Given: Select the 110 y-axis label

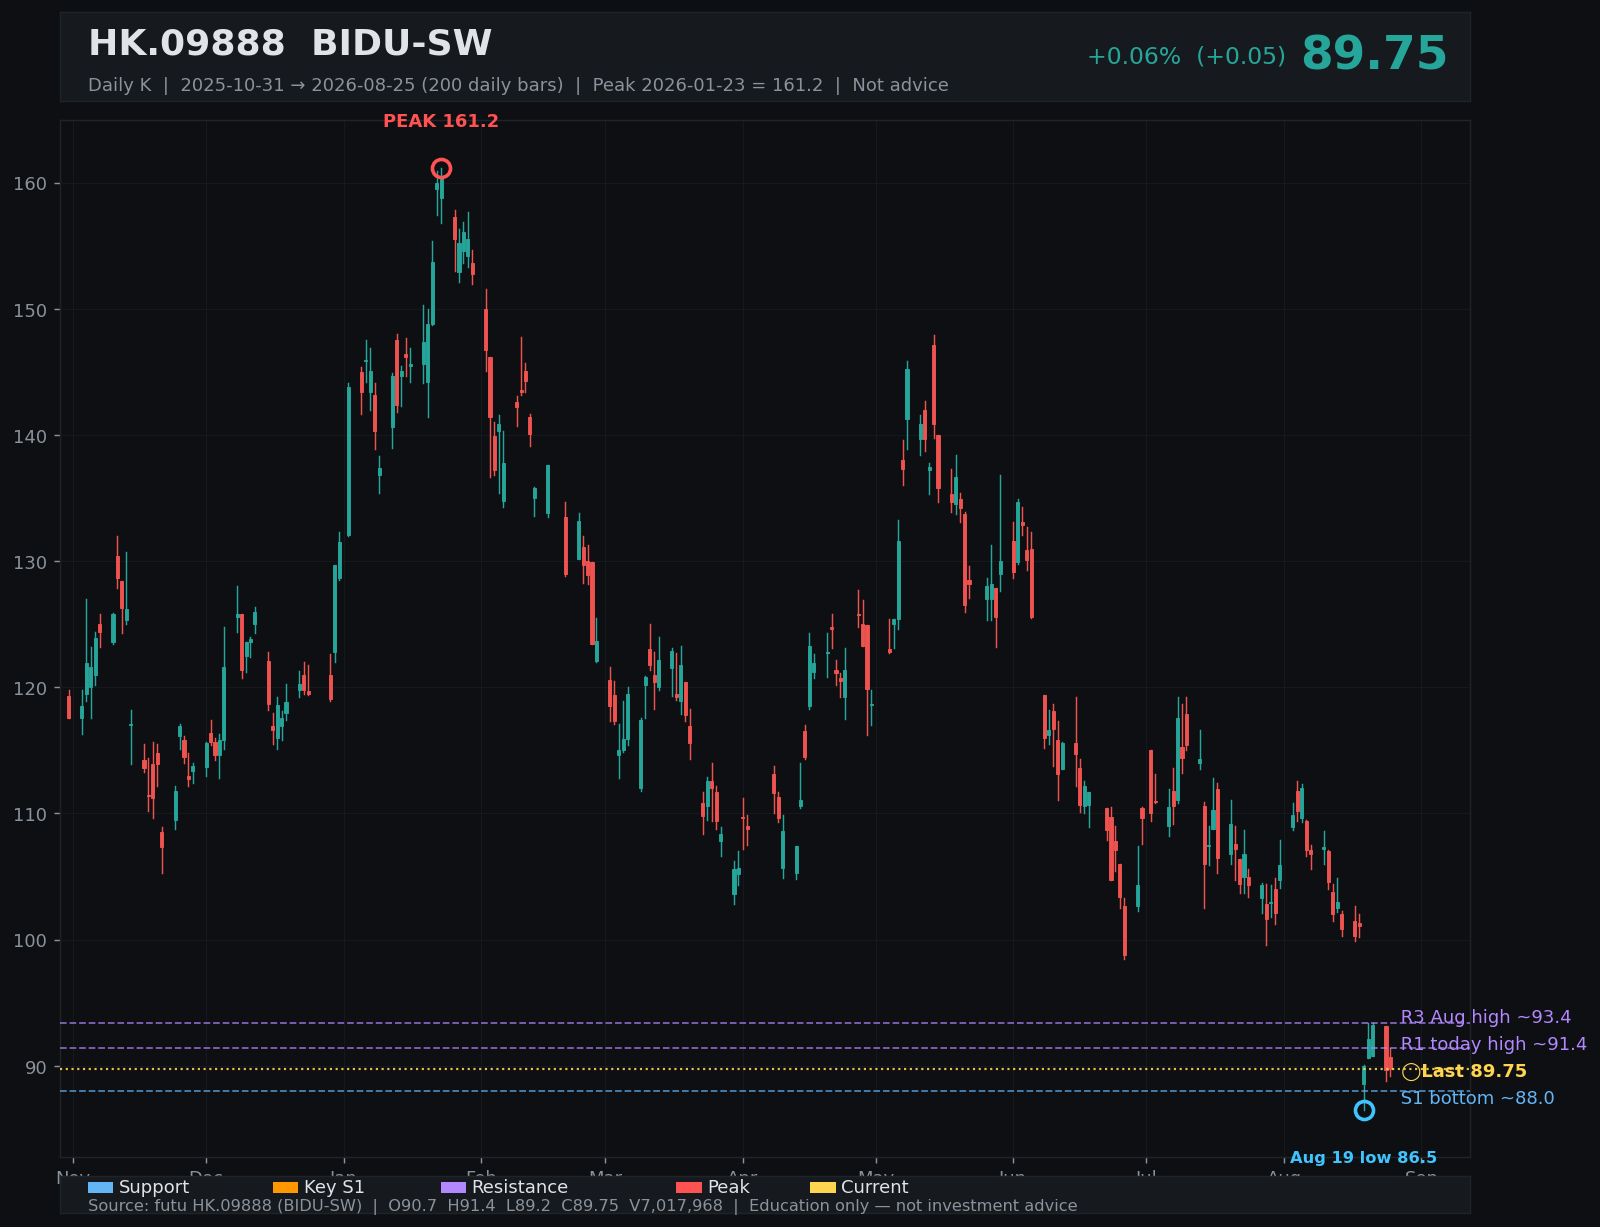Looking at the screenshot, I should click(31, 814).
